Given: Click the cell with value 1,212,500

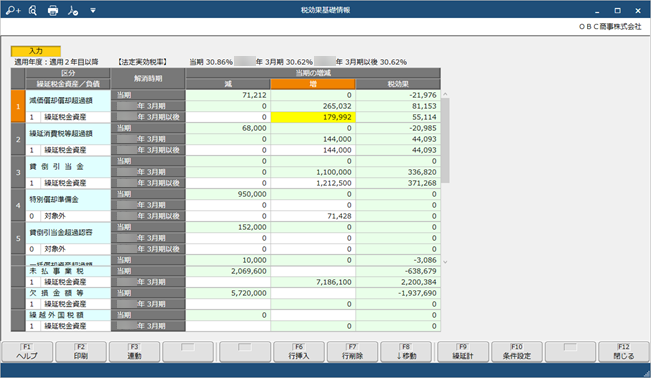Looking at the screenshot, I should [x=313, y=183].
